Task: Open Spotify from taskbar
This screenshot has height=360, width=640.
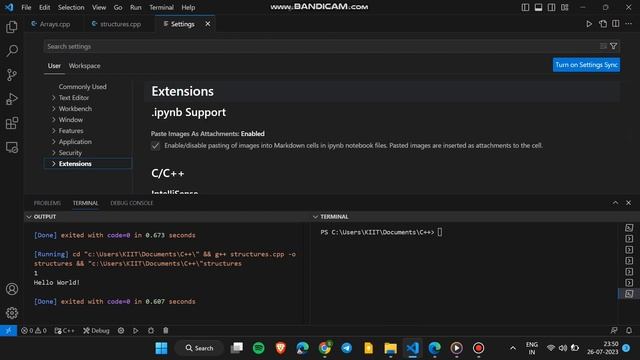Action: (x=258, y=348)
